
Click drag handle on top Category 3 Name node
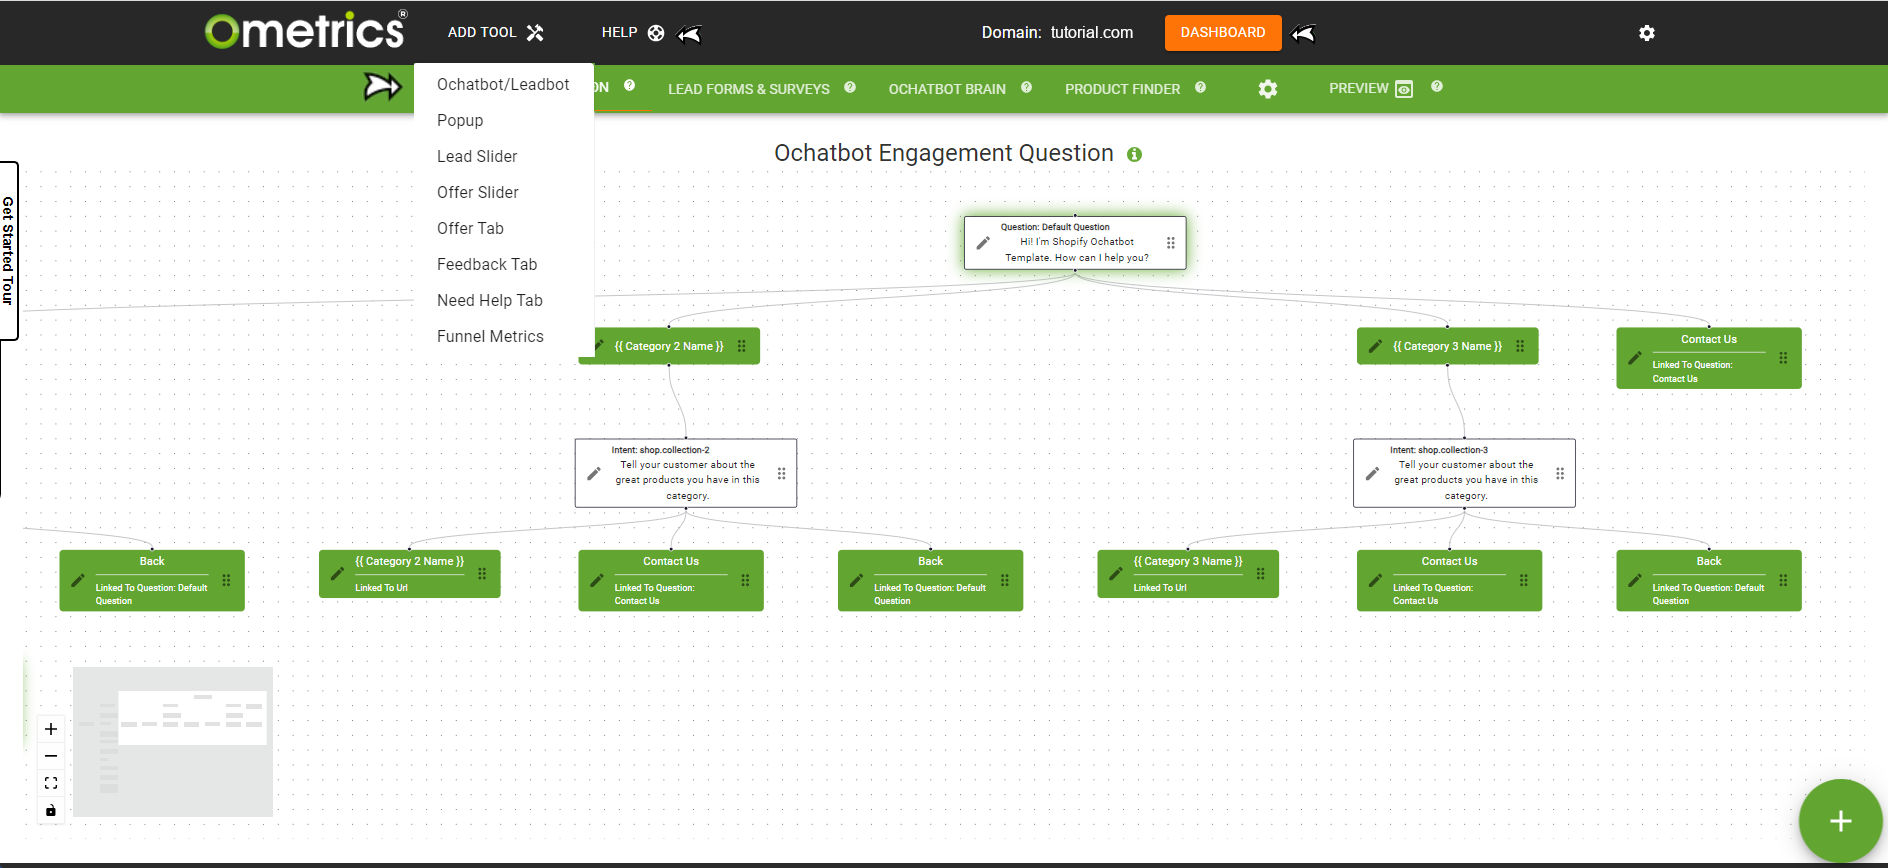coord(1520,346)
